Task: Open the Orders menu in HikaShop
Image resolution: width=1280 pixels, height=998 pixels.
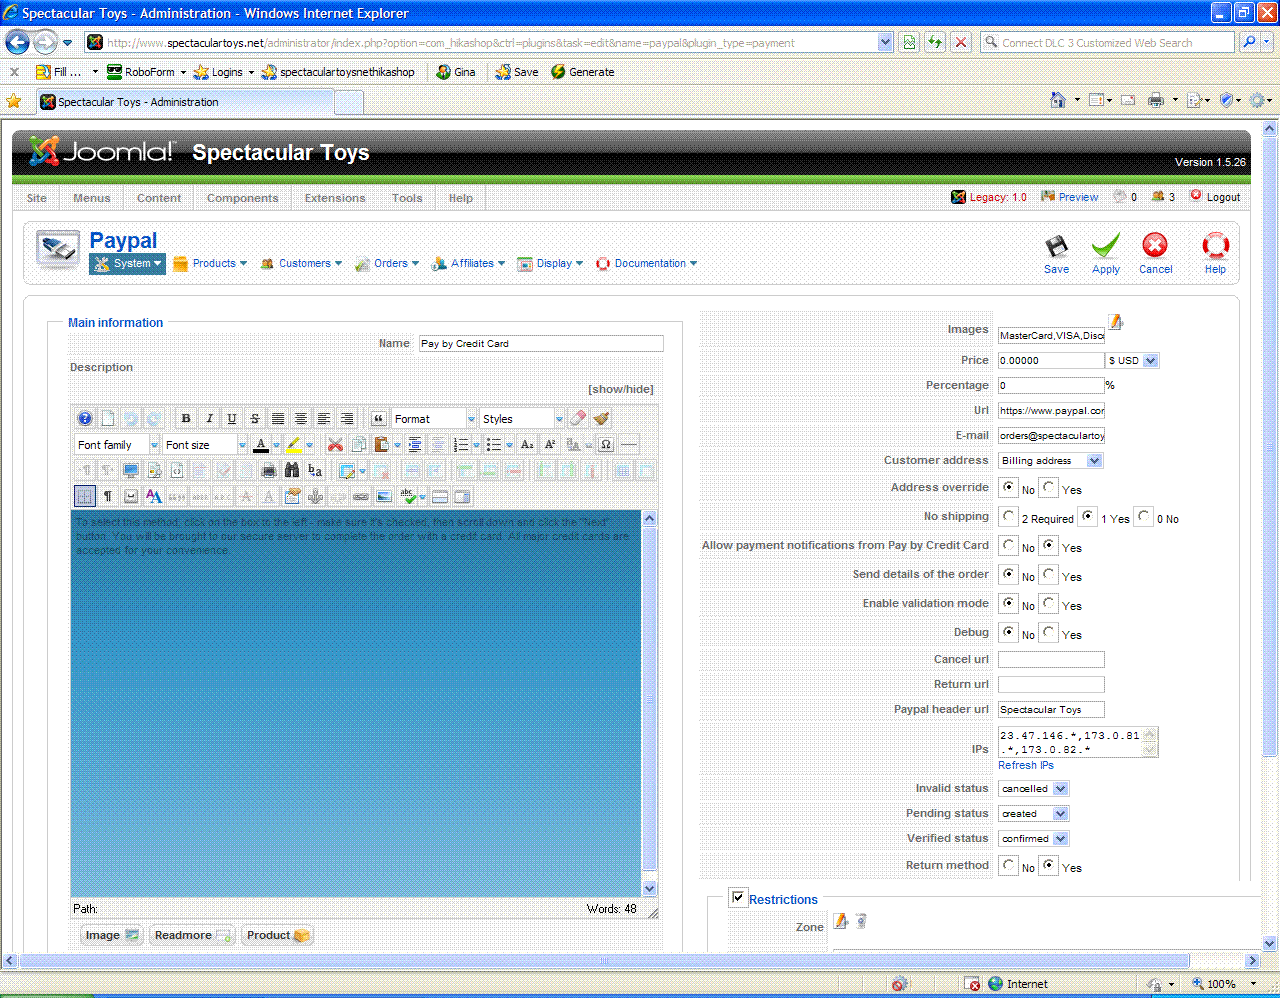Action: tap(387, 264)
